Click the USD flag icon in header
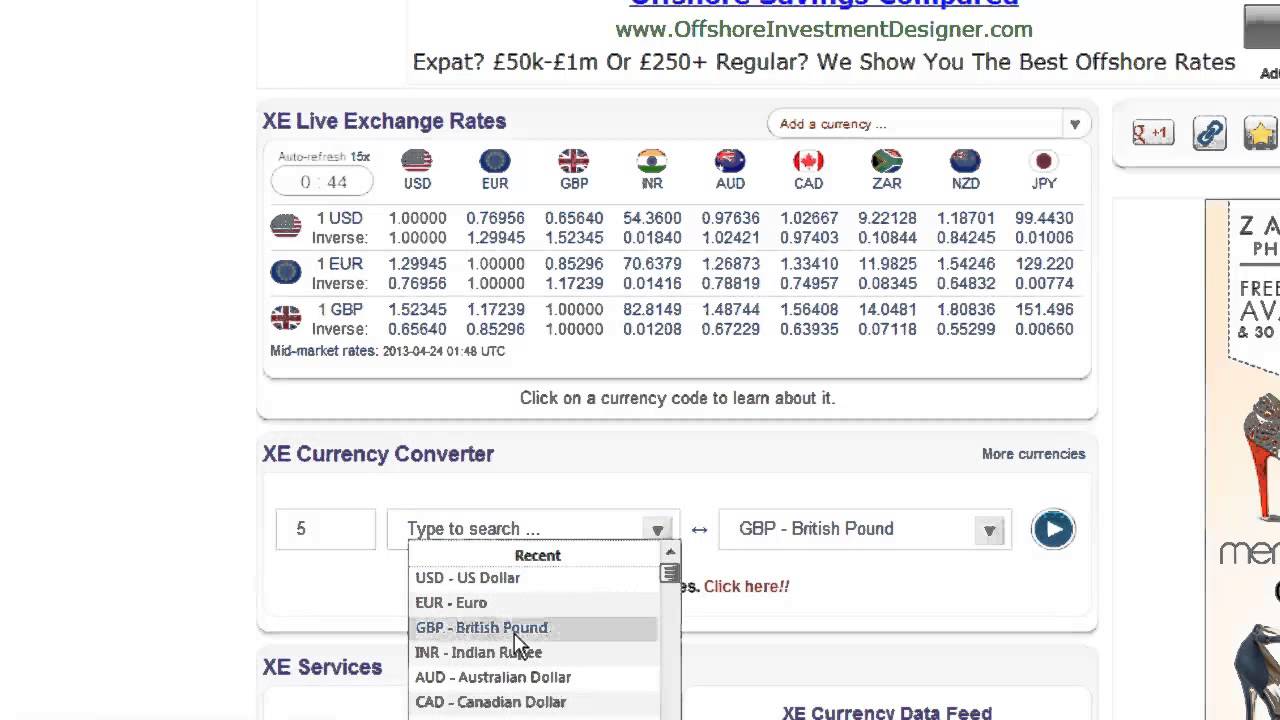This screenshot has height=720, width=1280. pos(417,161)
